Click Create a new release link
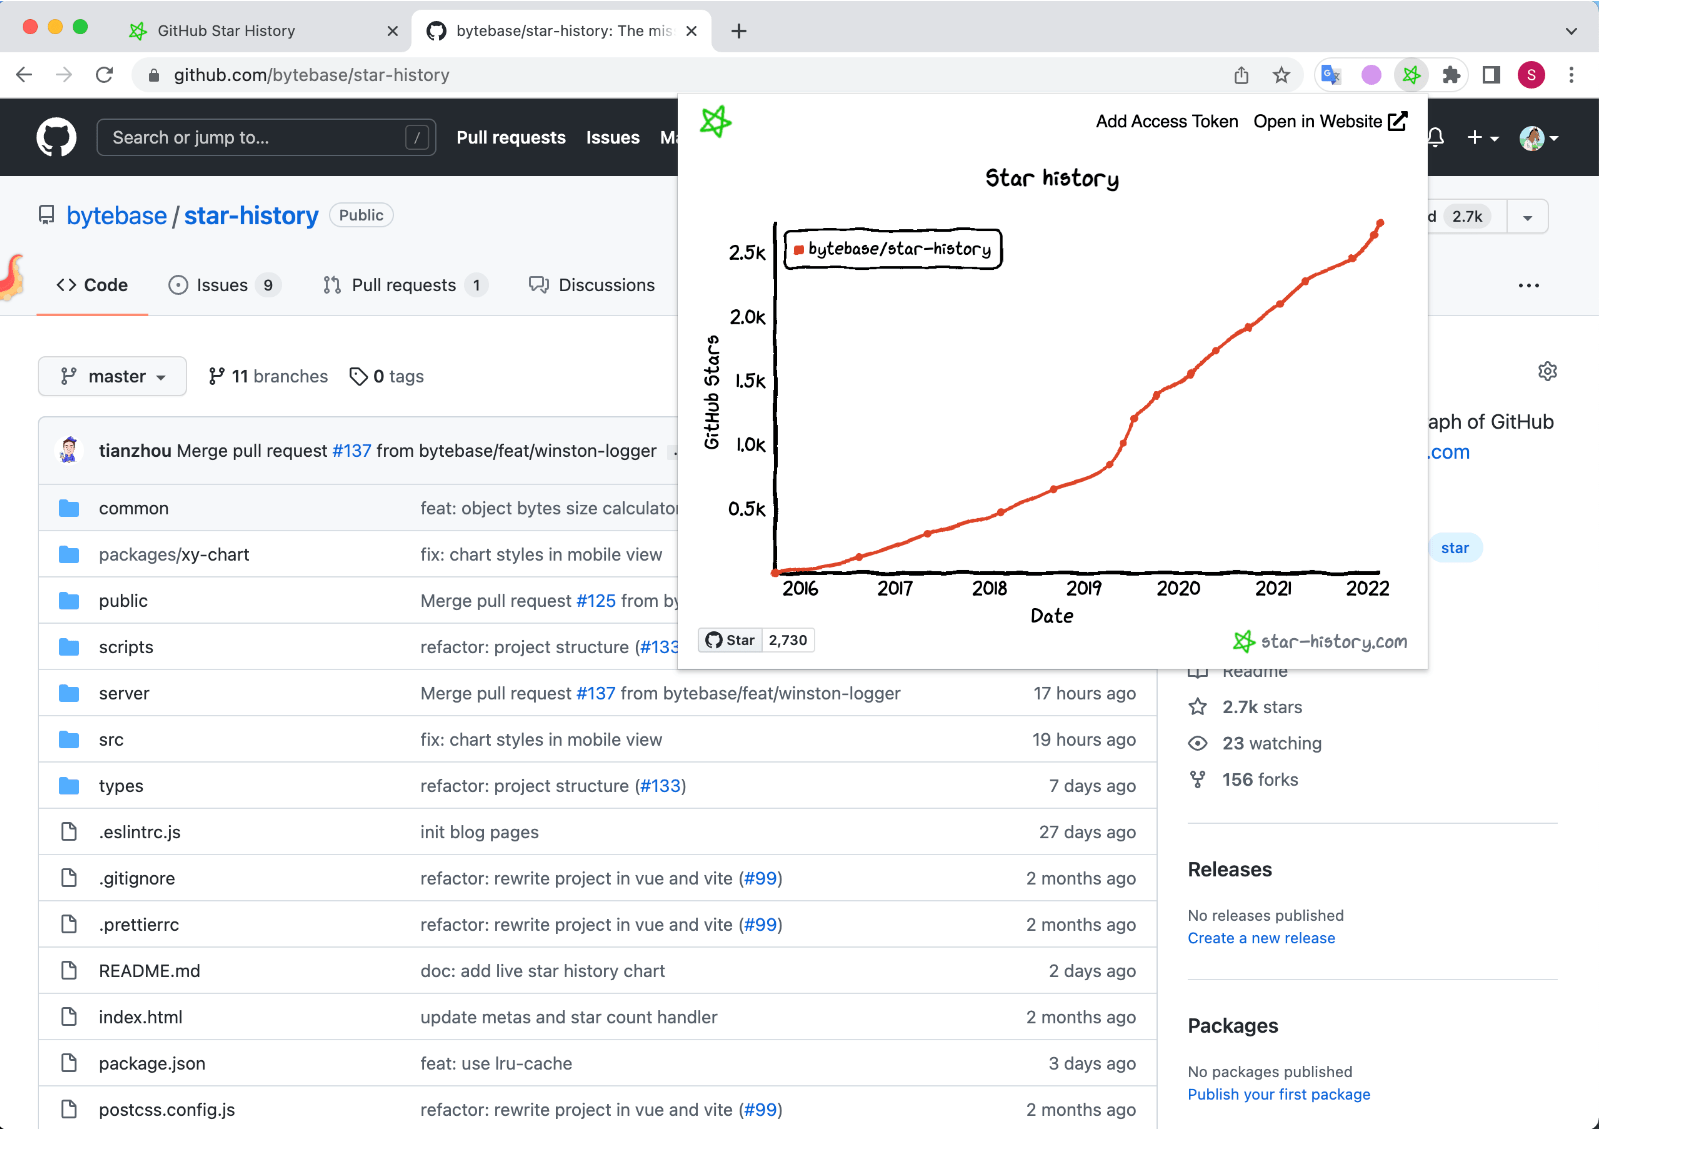This screenshot has height=1156, width=1682. point(1261,938)
